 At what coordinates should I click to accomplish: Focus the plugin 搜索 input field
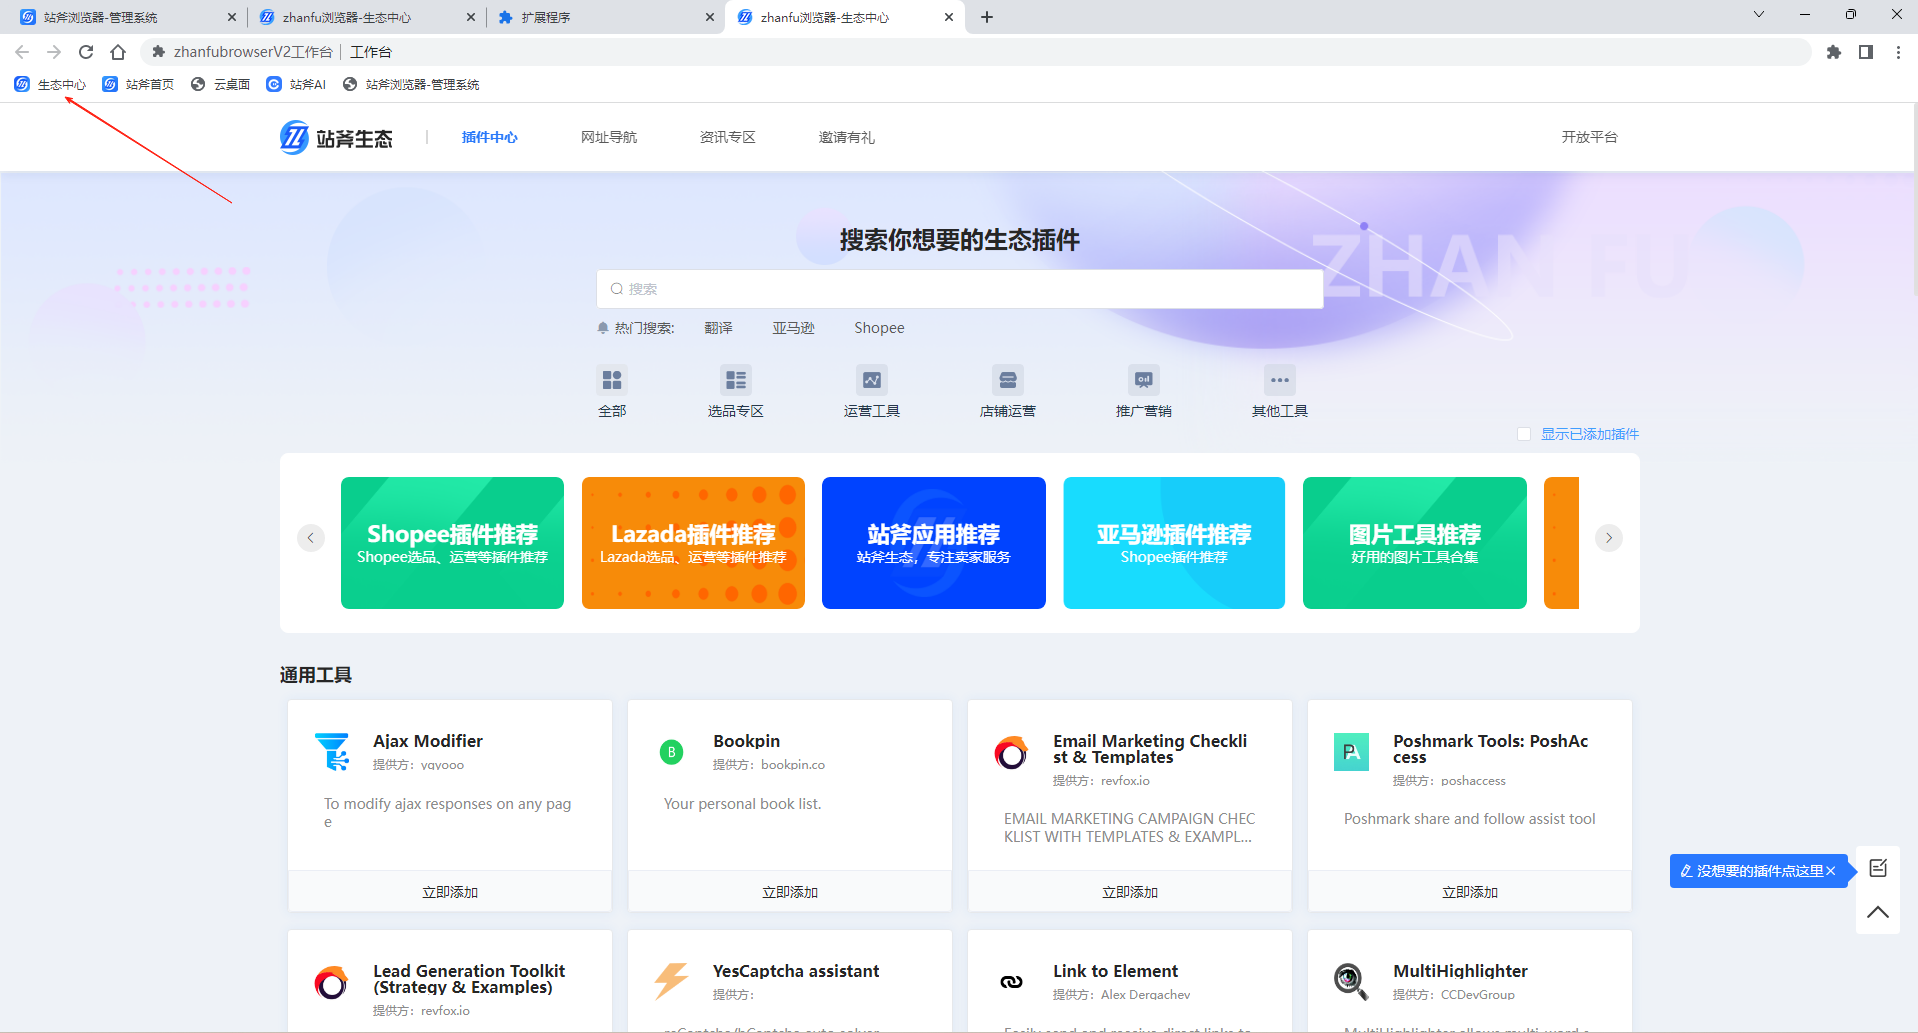(960, 289)
